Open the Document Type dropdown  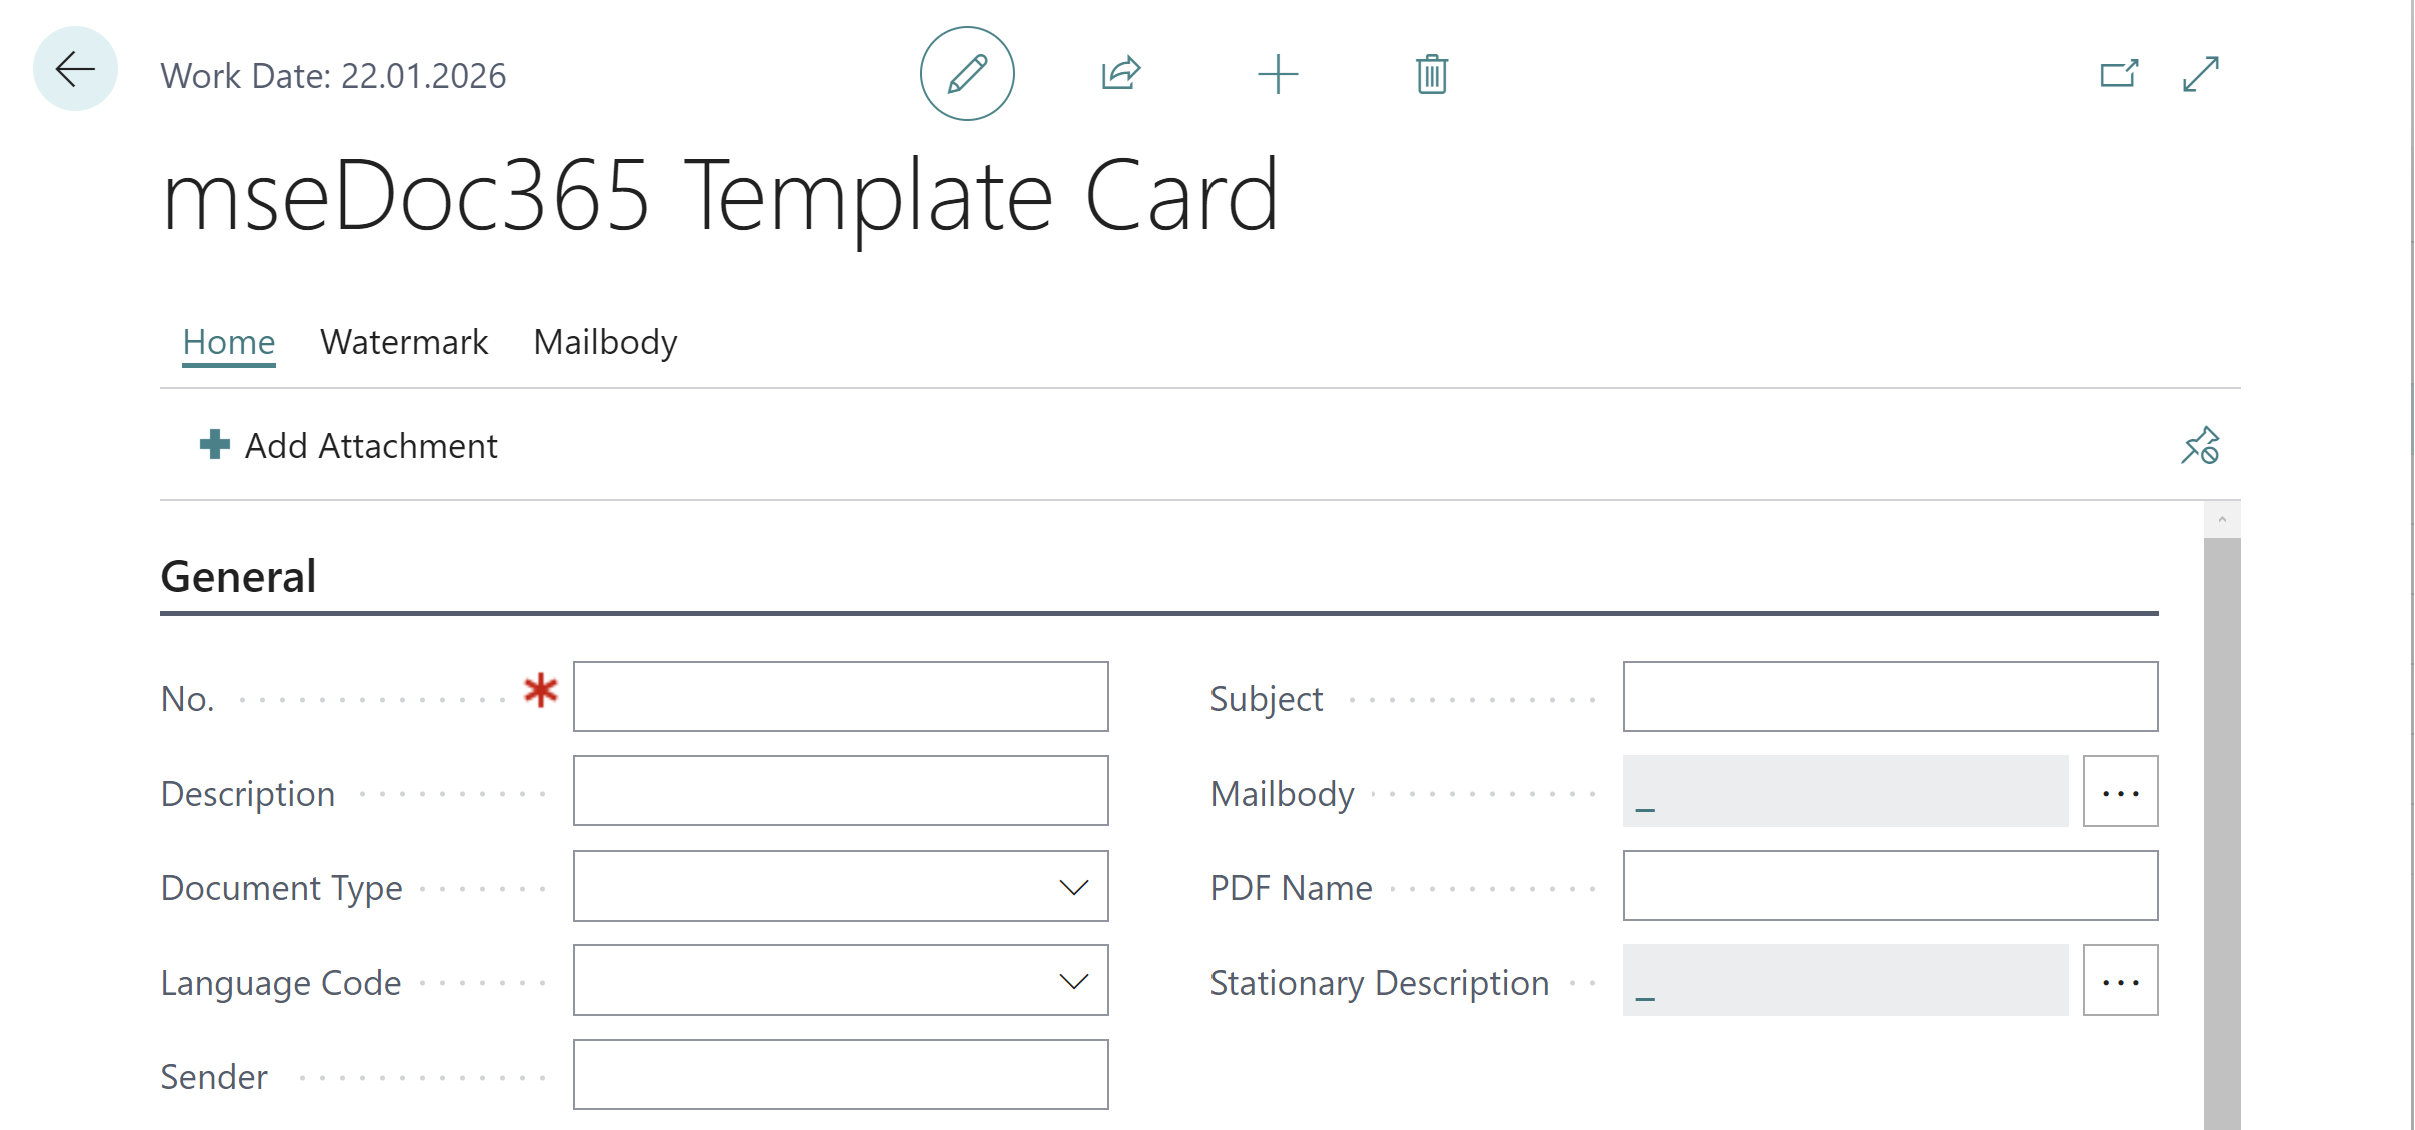(1073, 886)
